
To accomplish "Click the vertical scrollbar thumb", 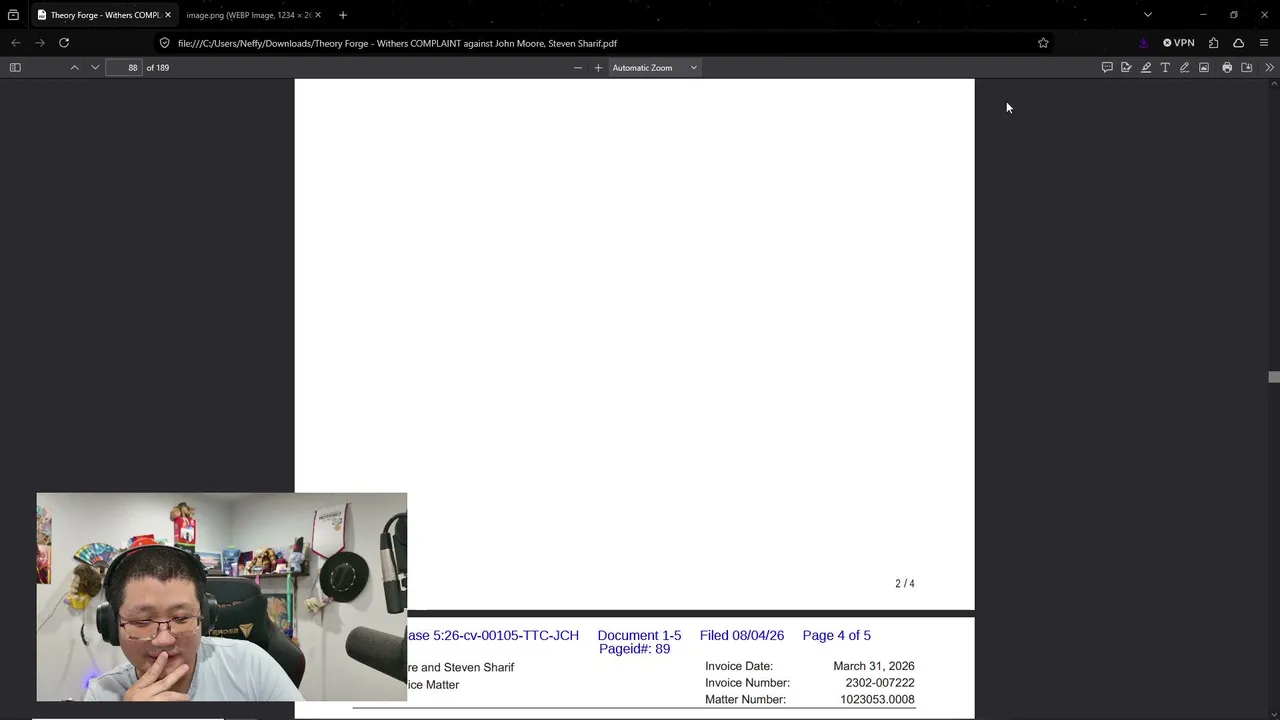I will [x=1273, y=377].
